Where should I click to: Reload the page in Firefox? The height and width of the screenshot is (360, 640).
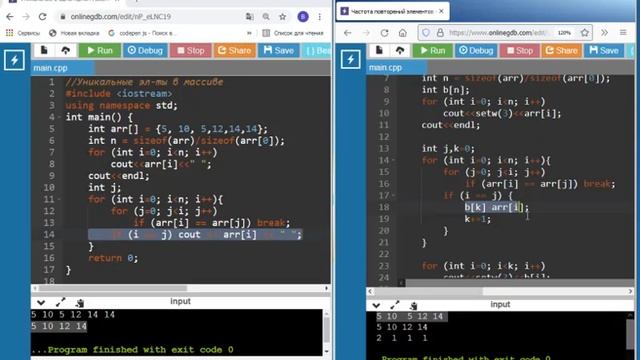(x=384, y=33)
